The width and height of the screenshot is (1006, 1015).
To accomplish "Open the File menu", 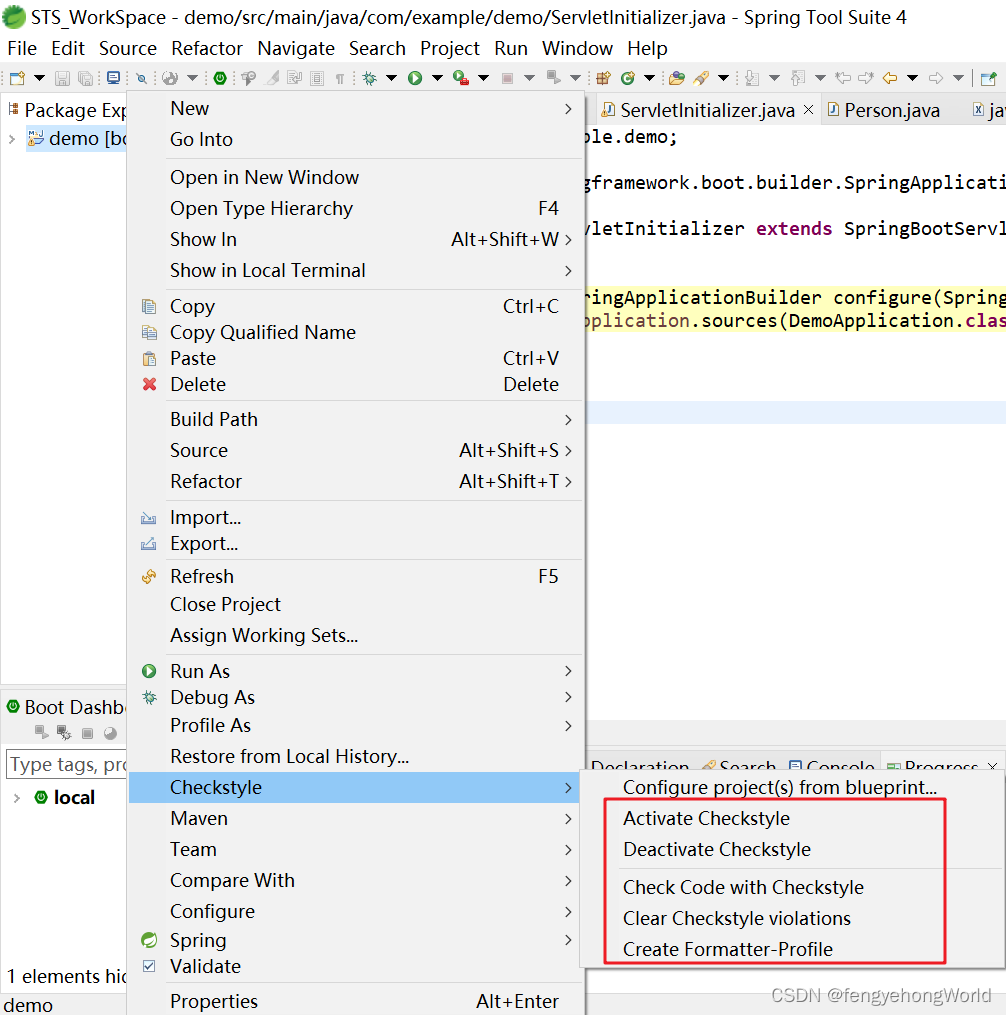I will 22,49.
